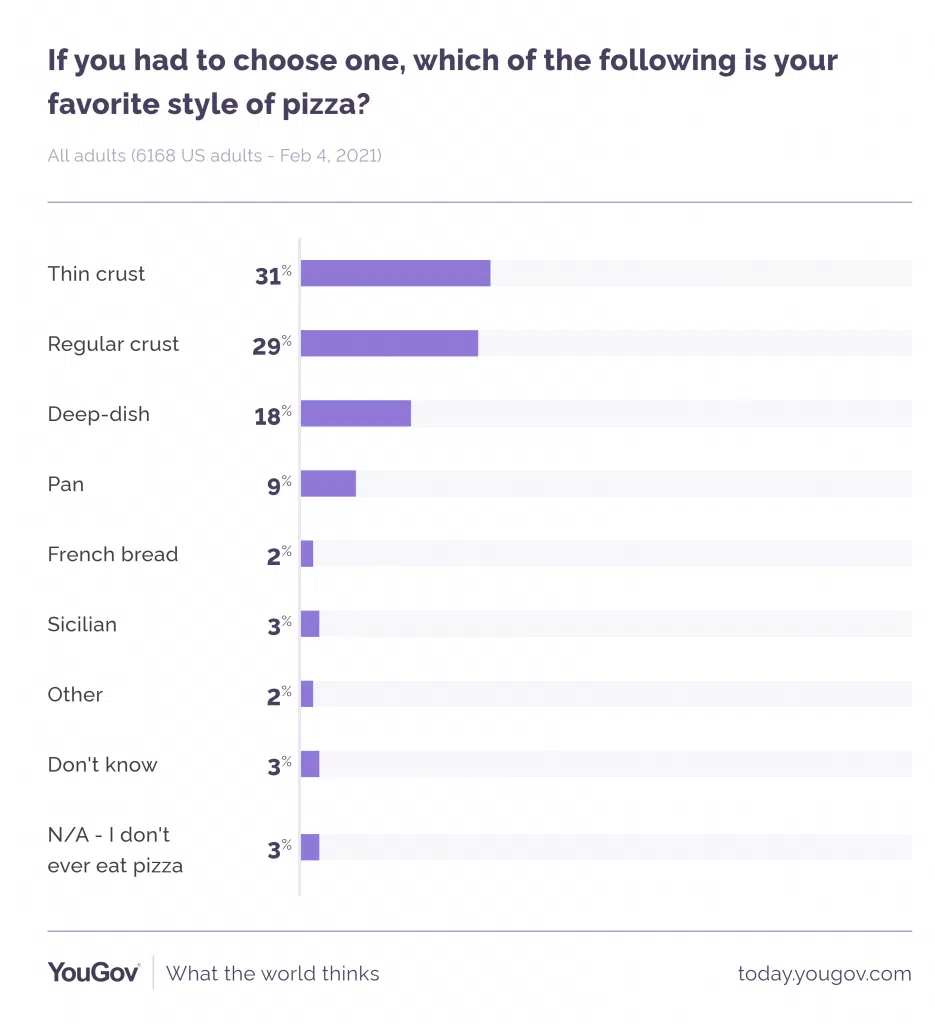Click the "I don't ever eat pizza" label

pos(115,850)
